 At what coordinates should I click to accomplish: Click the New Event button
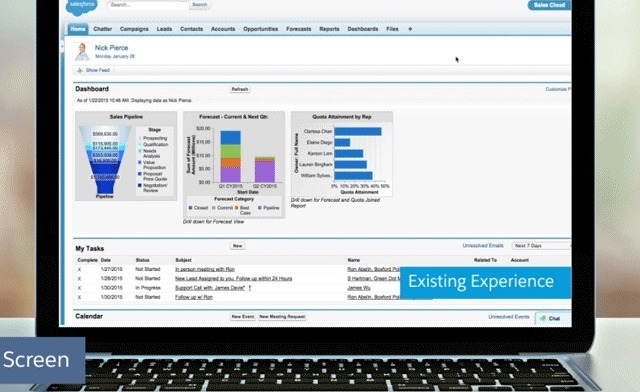pyautogui.click(x=243, y=317)
